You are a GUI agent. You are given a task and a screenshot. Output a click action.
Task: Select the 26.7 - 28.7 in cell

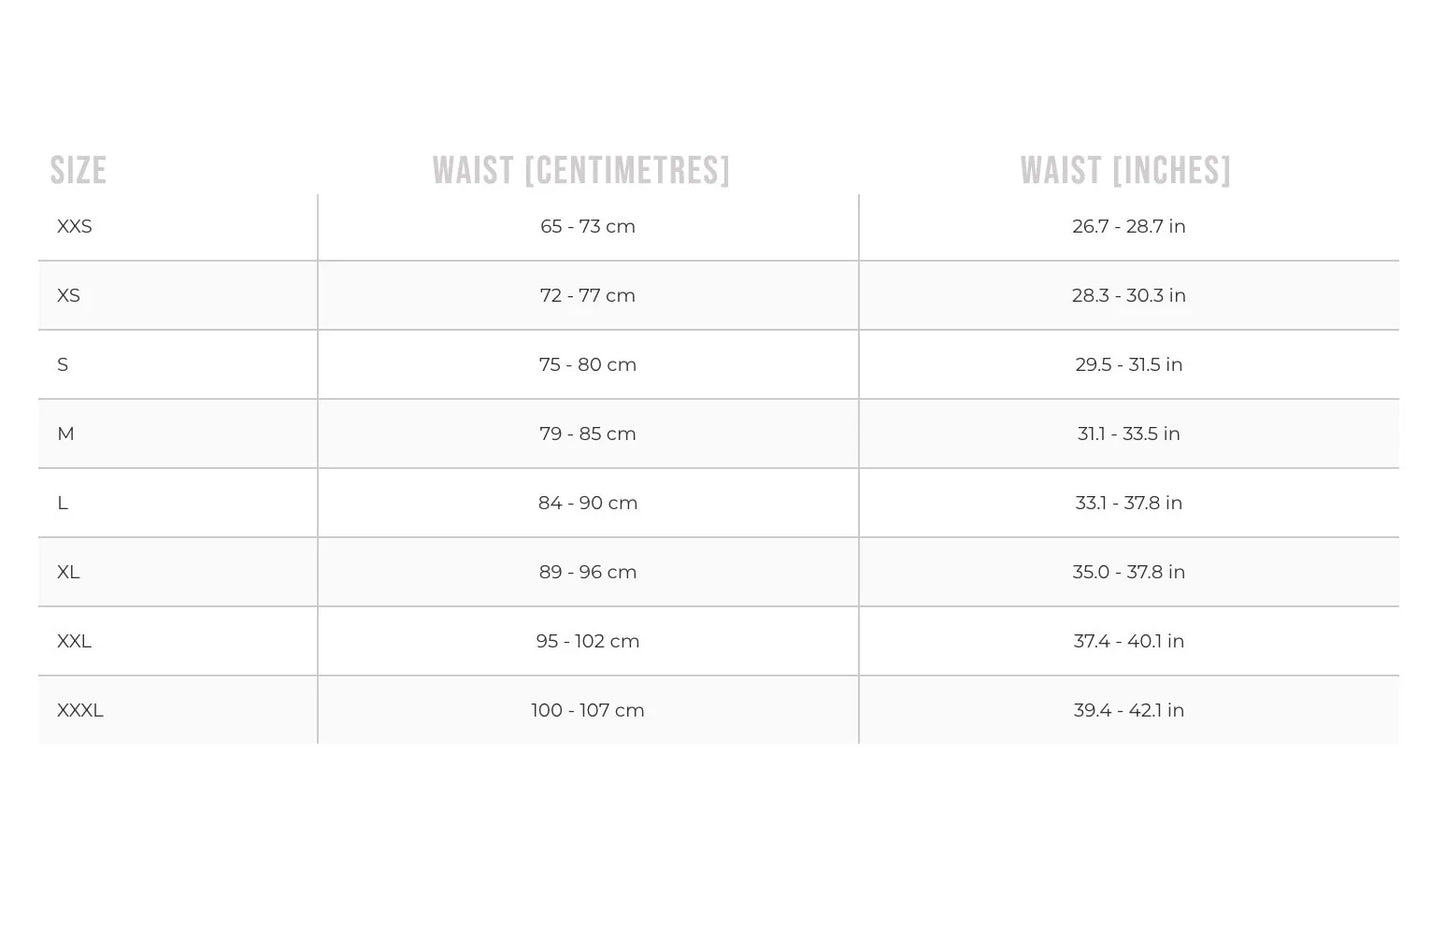(1129, 227)
